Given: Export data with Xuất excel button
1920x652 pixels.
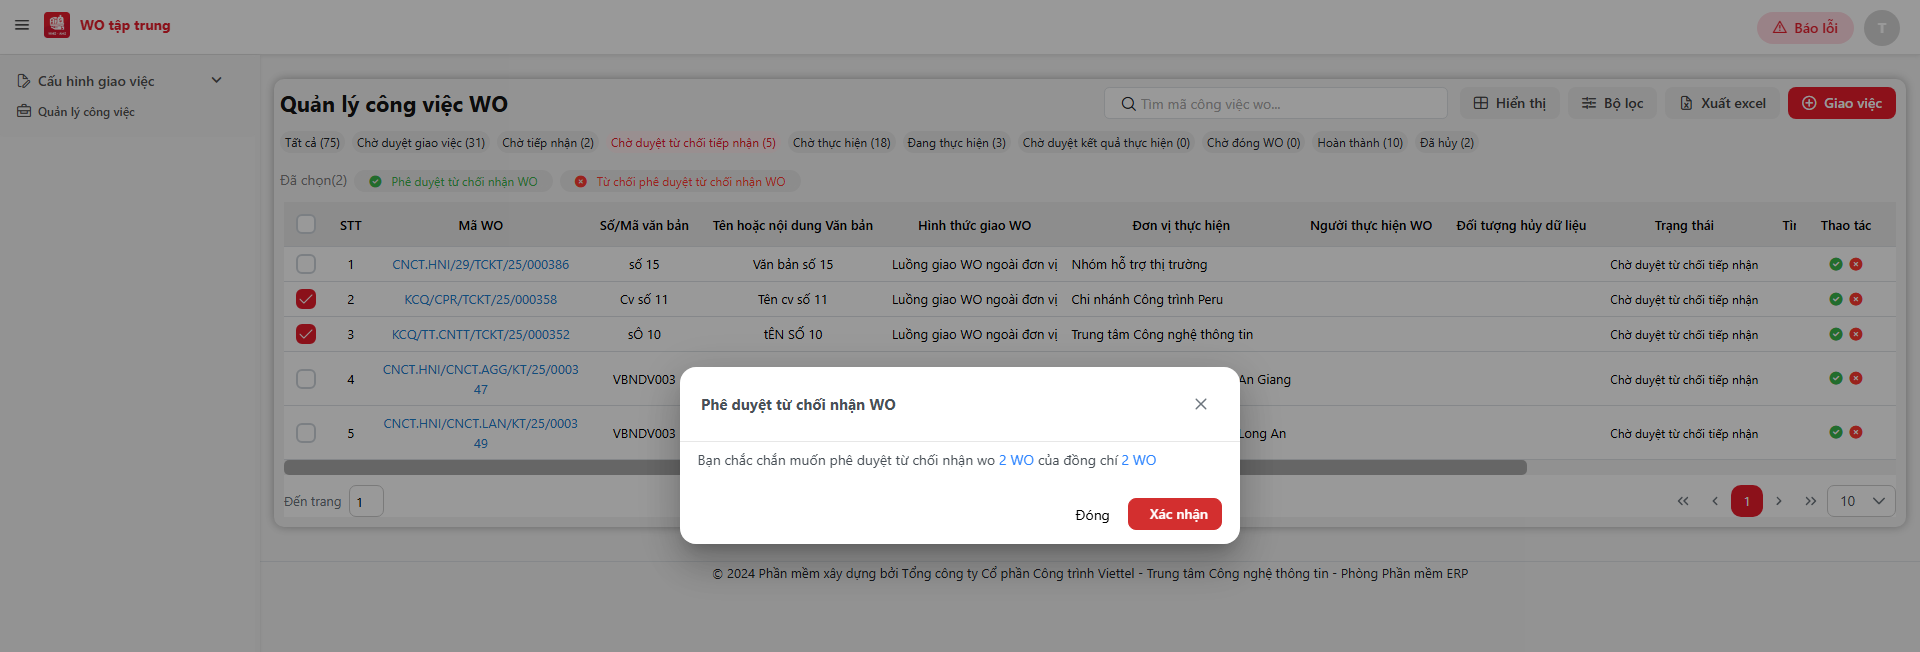Looking at the screenshot, I should [x=1723, y=103].
